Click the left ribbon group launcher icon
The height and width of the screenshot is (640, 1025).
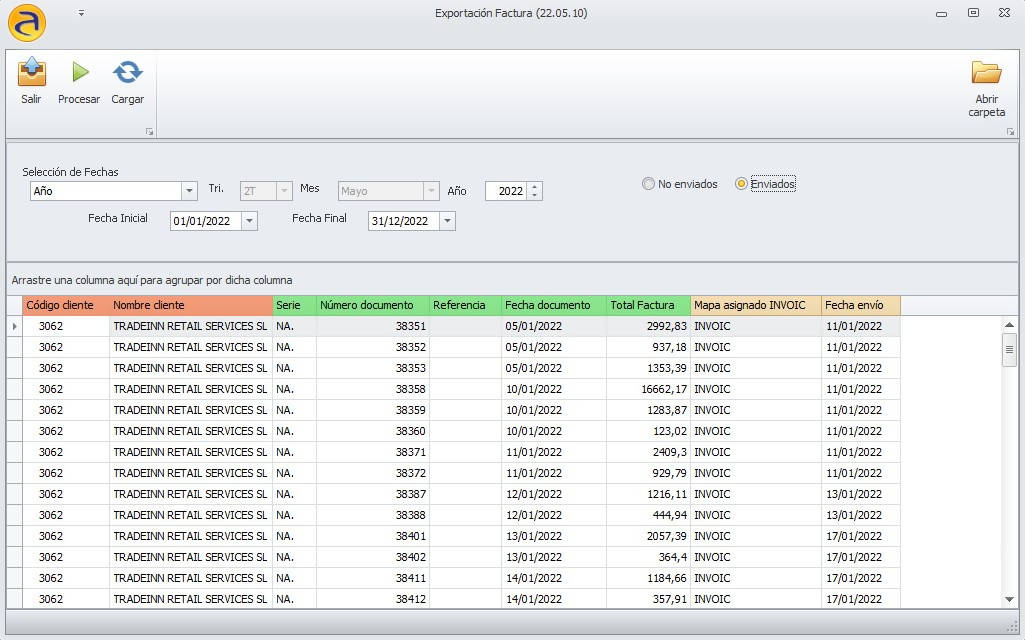pyautogui.click(x=149, y=131)
